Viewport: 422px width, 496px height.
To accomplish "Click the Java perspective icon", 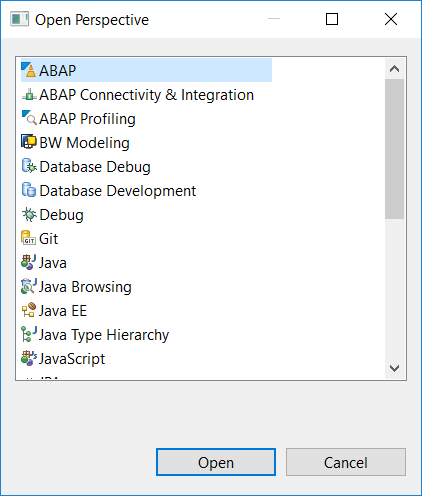I will (28, 262).
